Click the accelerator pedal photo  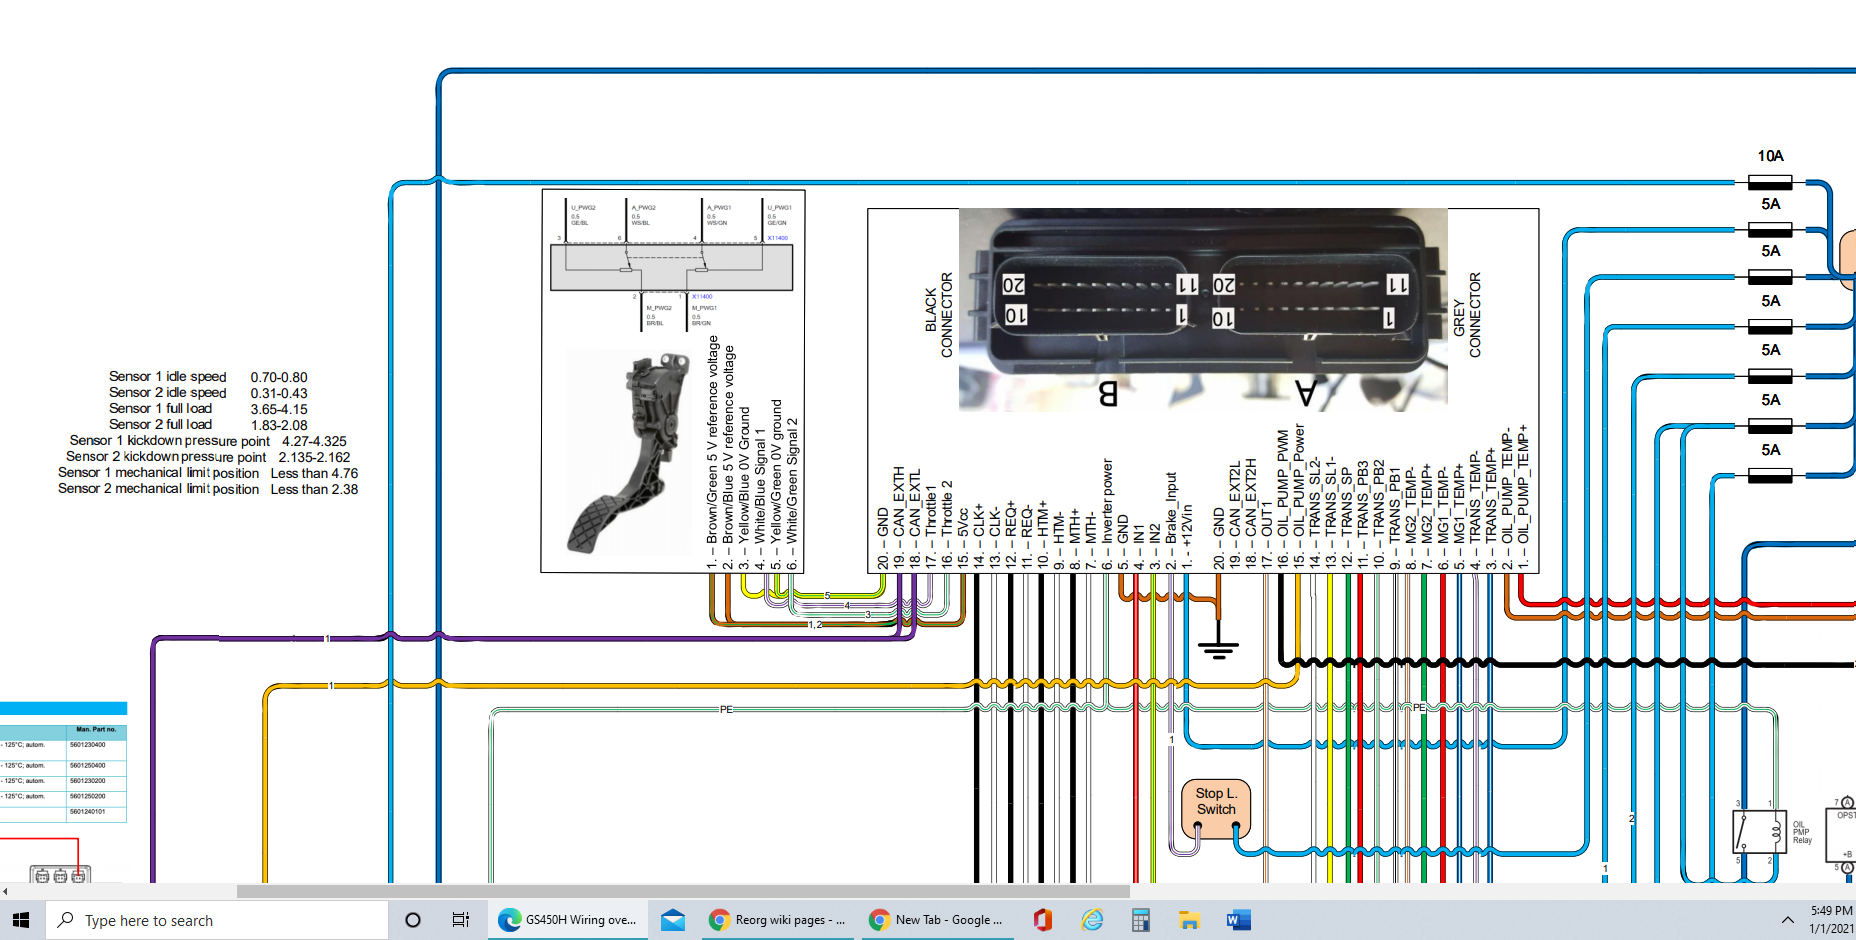pyautogui.click(x=628, y=452)
